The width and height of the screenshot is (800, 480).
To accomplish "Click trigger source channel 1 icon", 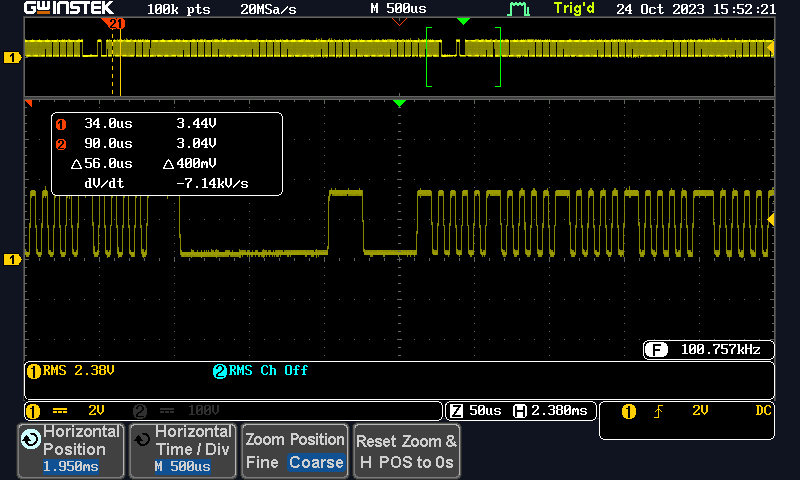I will pyautogui.click(x=629, y=412).
